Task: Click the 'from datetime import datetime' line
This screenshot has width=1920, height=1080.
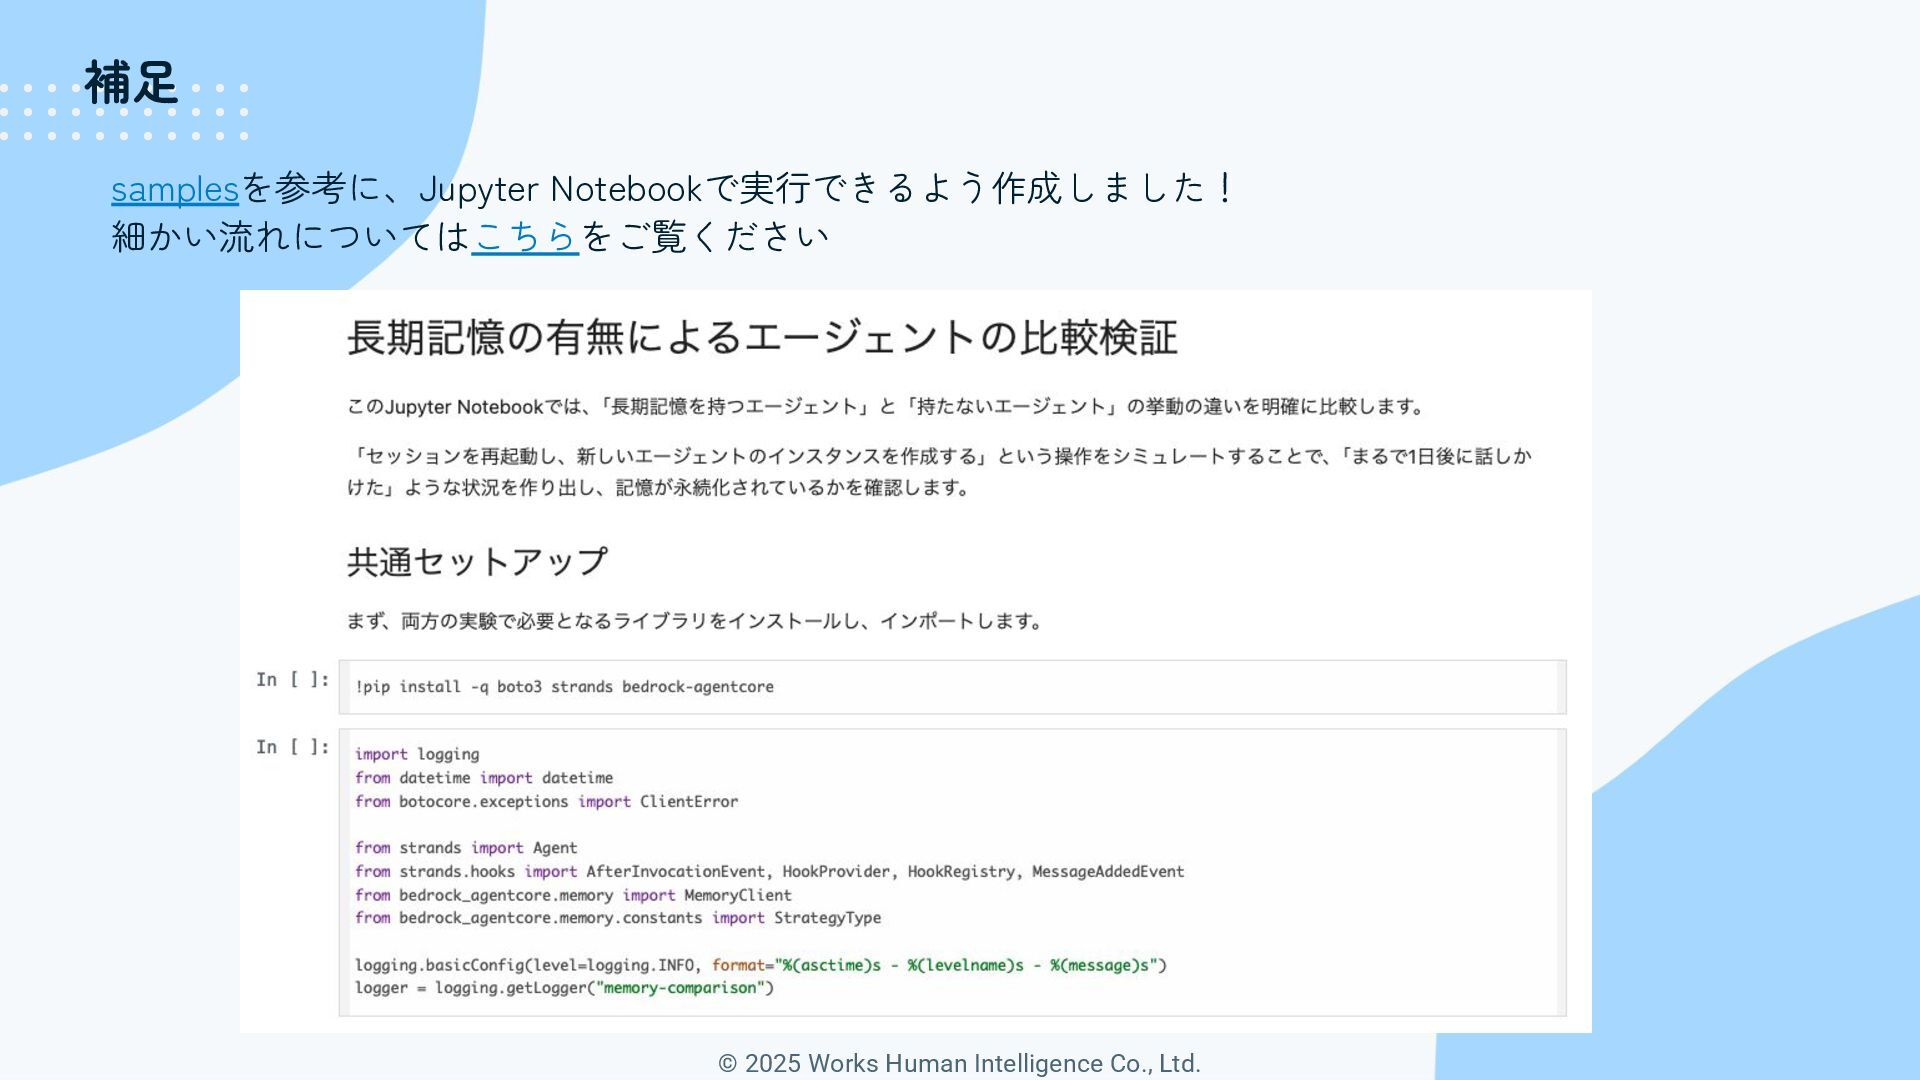Action: click(x=484, y=778)
